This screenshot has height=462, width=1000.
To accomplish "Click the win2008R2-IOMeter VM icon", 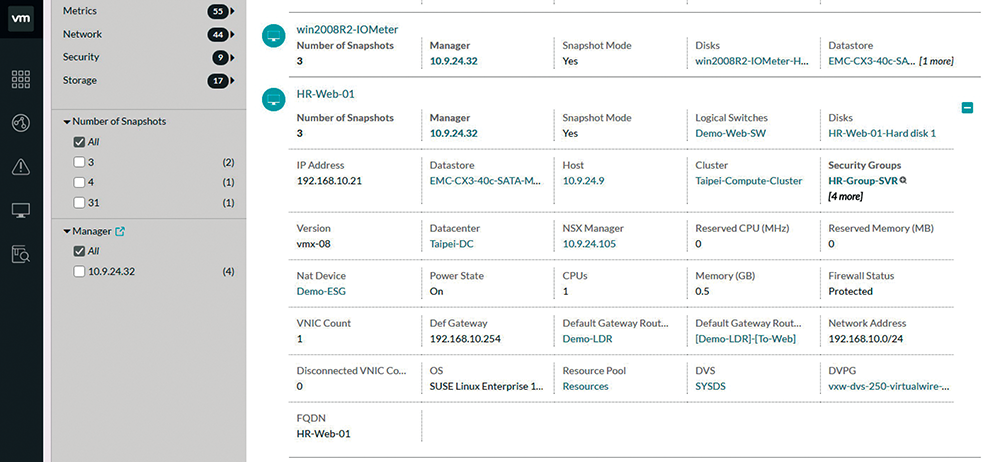I will click(x=274, y=35).
